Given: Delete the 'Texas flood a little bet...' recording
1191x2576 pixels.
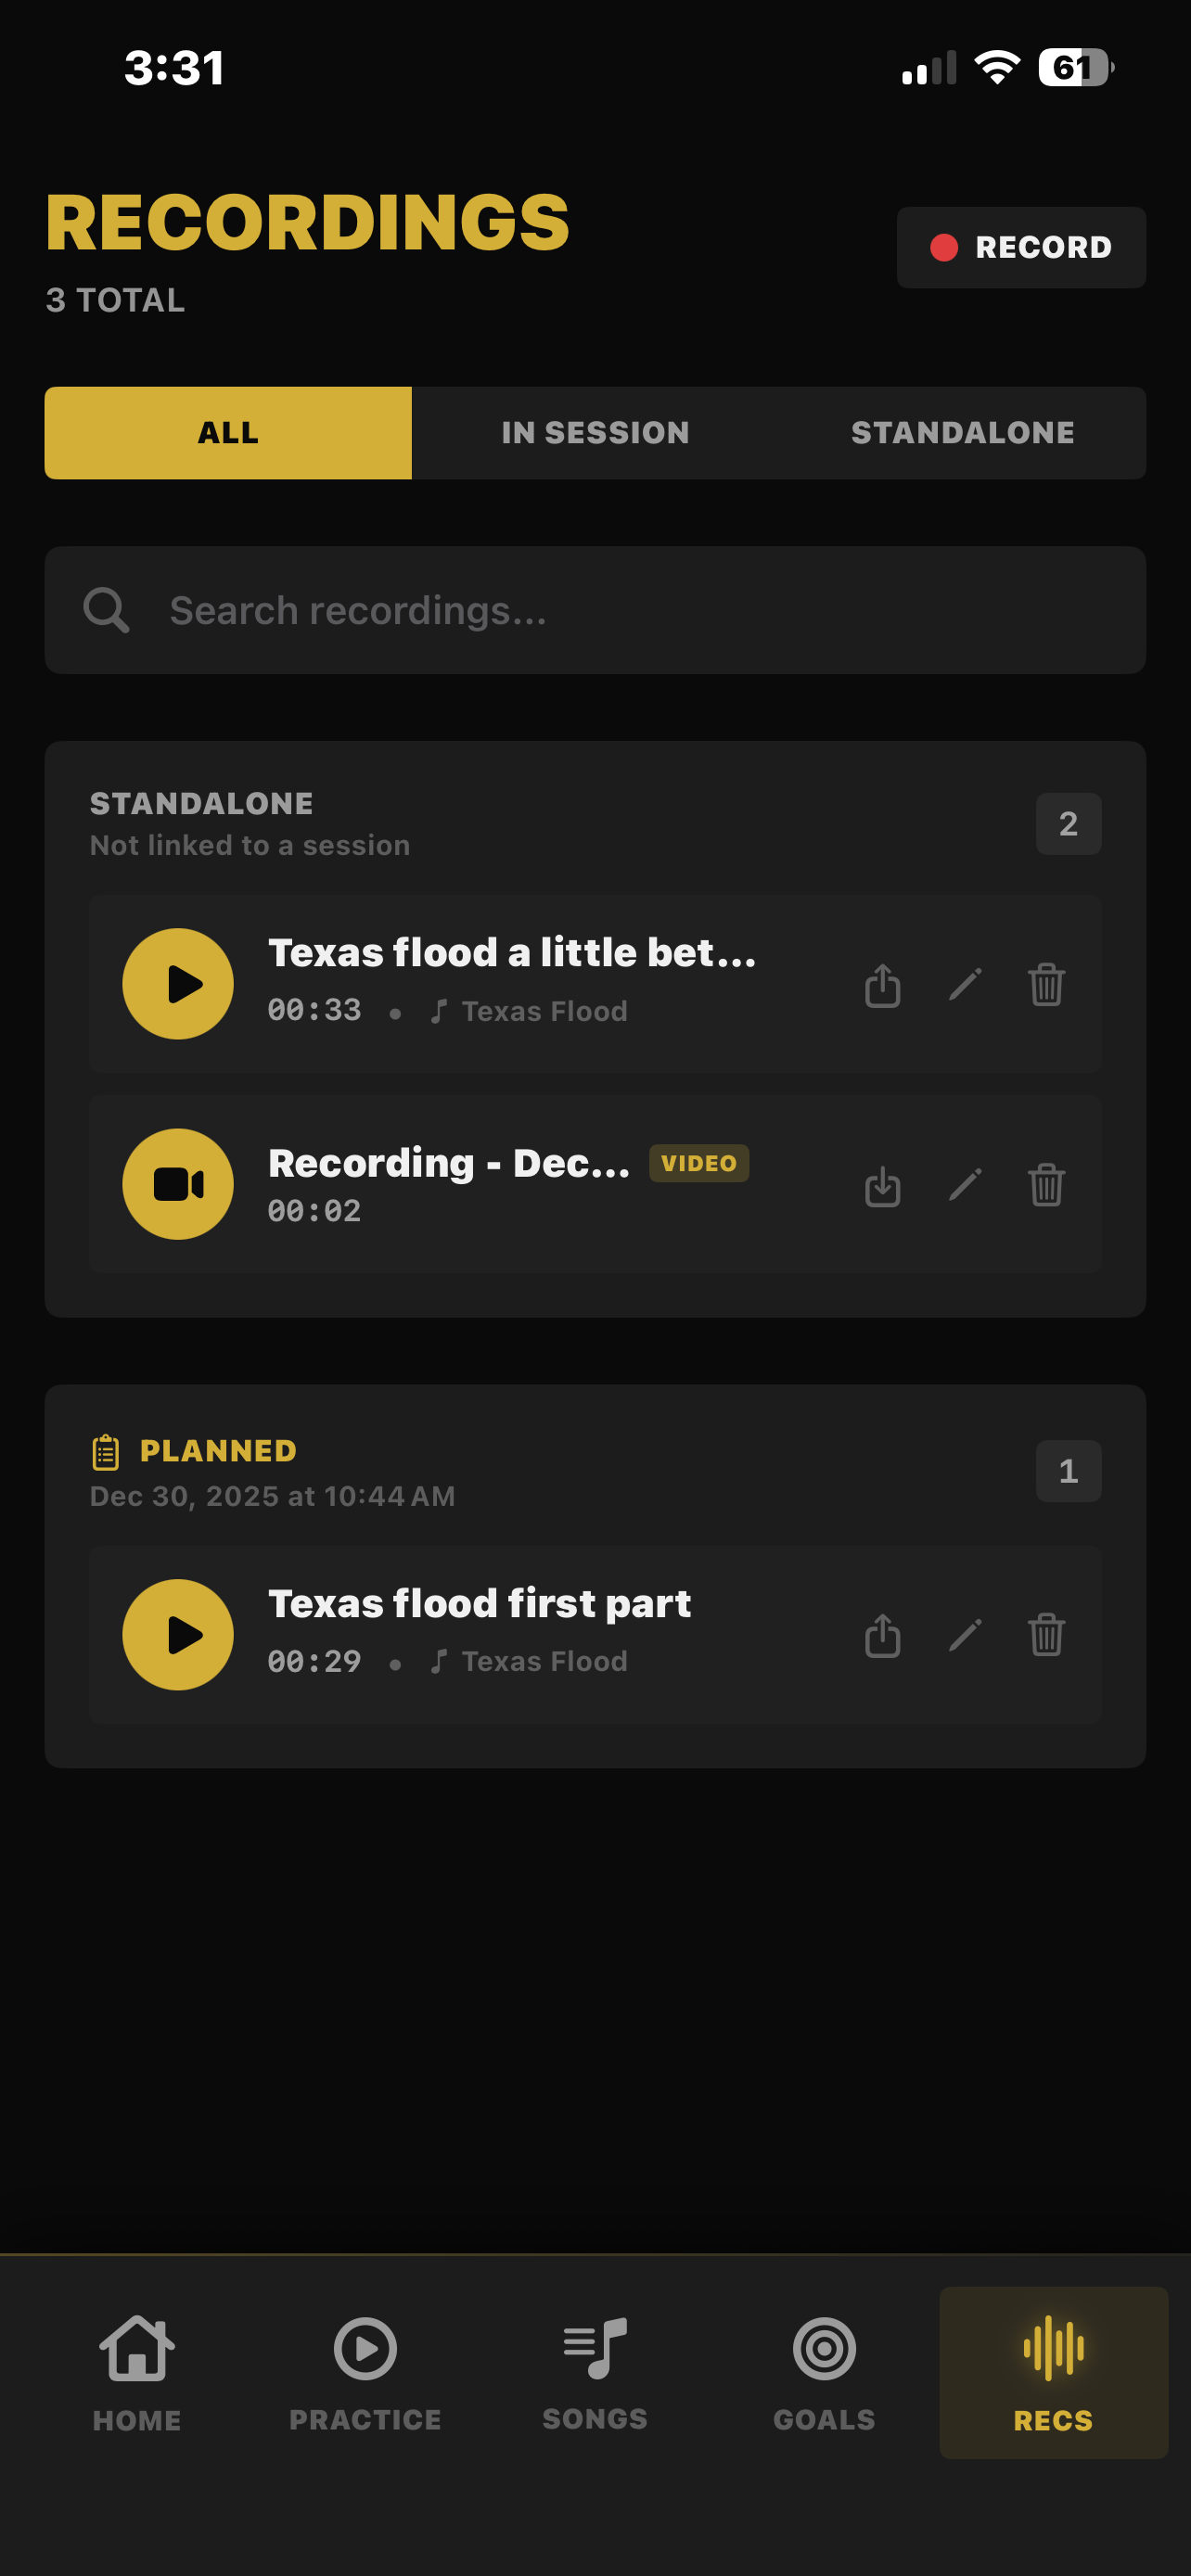Looking at the screenshot, I should 1046,985.
